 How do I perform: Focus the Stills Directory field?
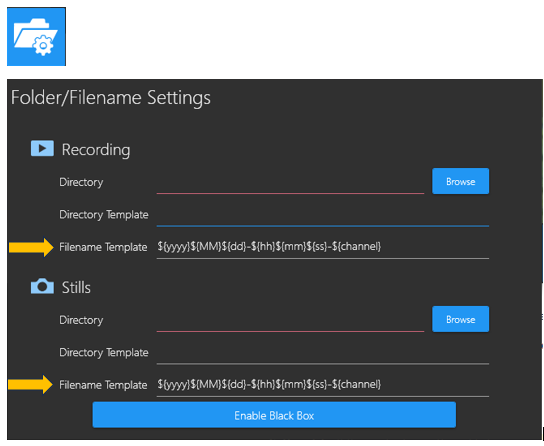[290, 321]
